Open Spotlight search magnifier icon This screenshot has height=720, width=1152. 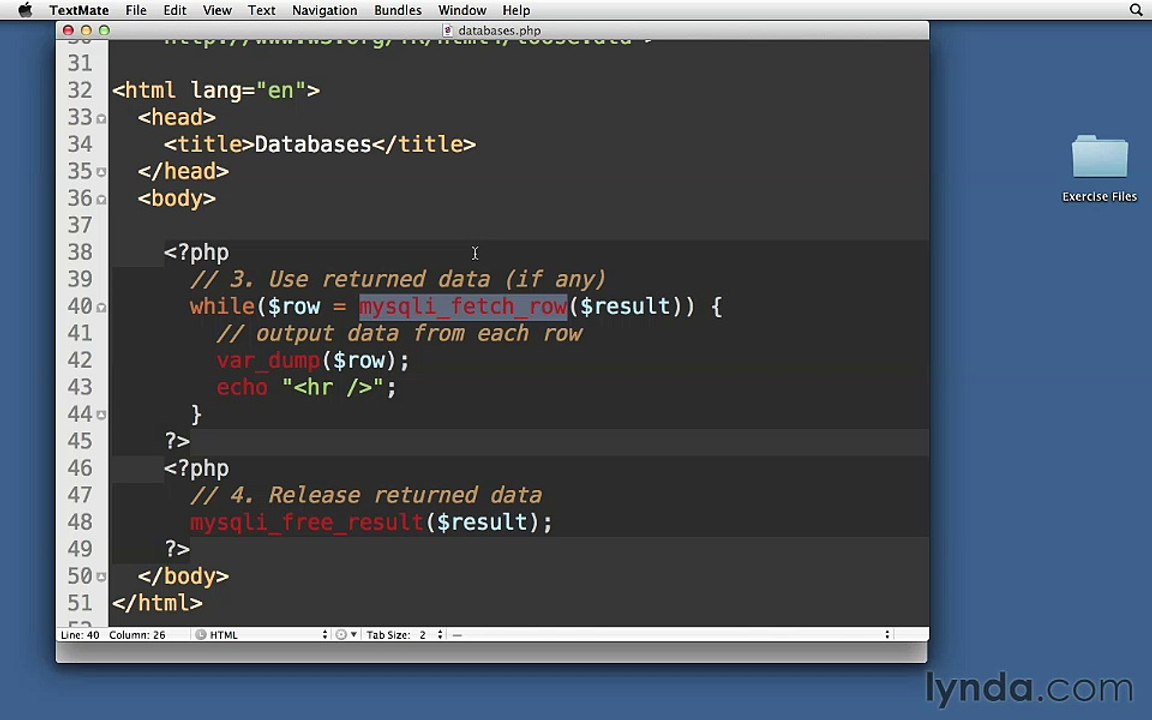click(x=1136, y=10)
